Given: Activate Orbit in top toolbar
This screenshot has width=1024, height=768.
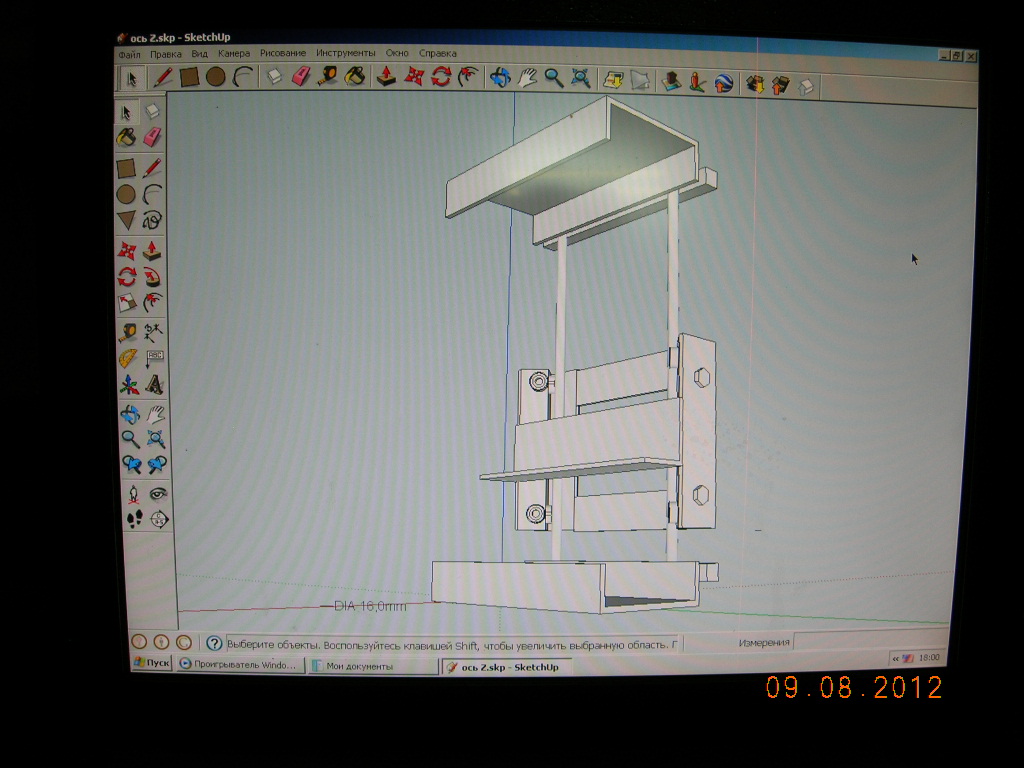Looking at the screenshot, I should [x=500, y=78].
